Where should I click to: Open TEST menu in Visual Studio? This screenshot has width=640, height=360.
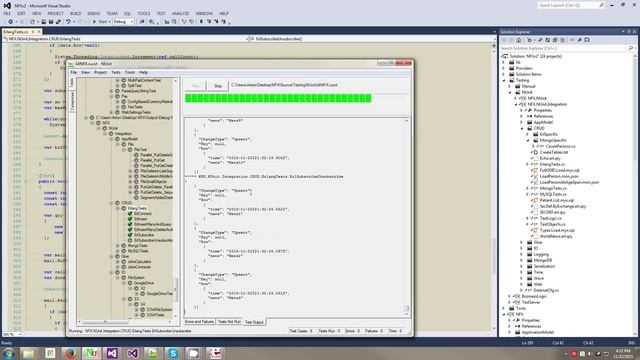[161, 13]
